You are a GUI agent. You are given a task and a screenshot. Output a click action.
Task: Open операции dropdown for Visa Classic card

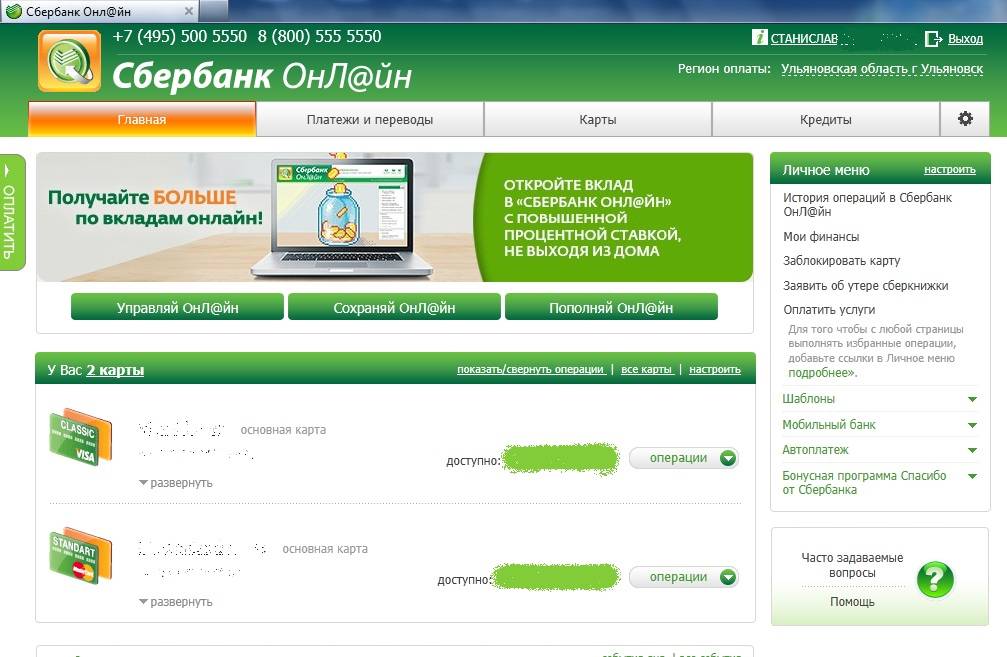point(684,458)
